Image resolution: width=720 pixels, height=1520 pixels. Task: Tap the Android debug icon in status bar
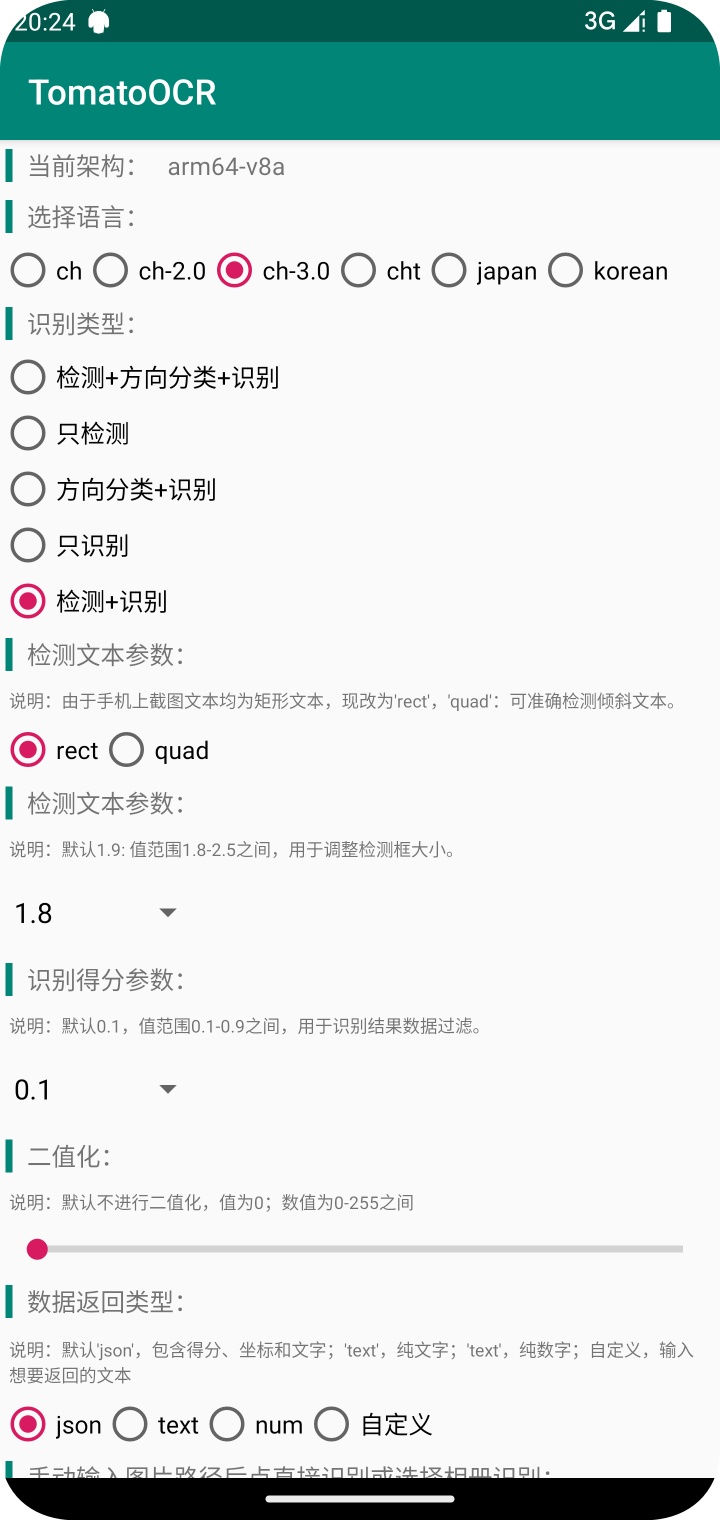(99, 21)
